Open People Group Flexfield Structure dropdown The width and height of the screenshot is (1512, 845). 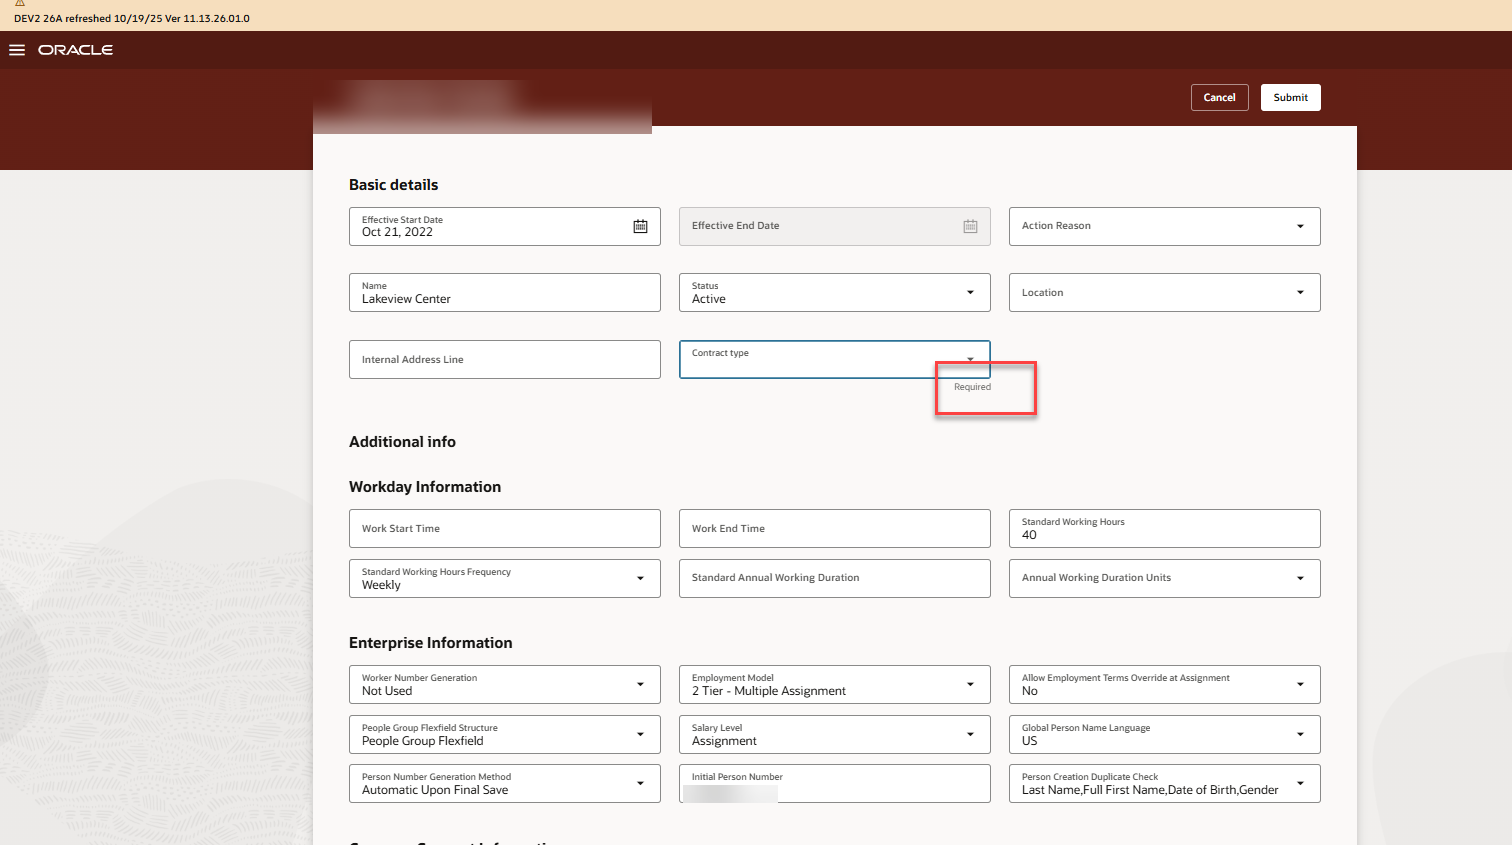(x=640, y=734)
